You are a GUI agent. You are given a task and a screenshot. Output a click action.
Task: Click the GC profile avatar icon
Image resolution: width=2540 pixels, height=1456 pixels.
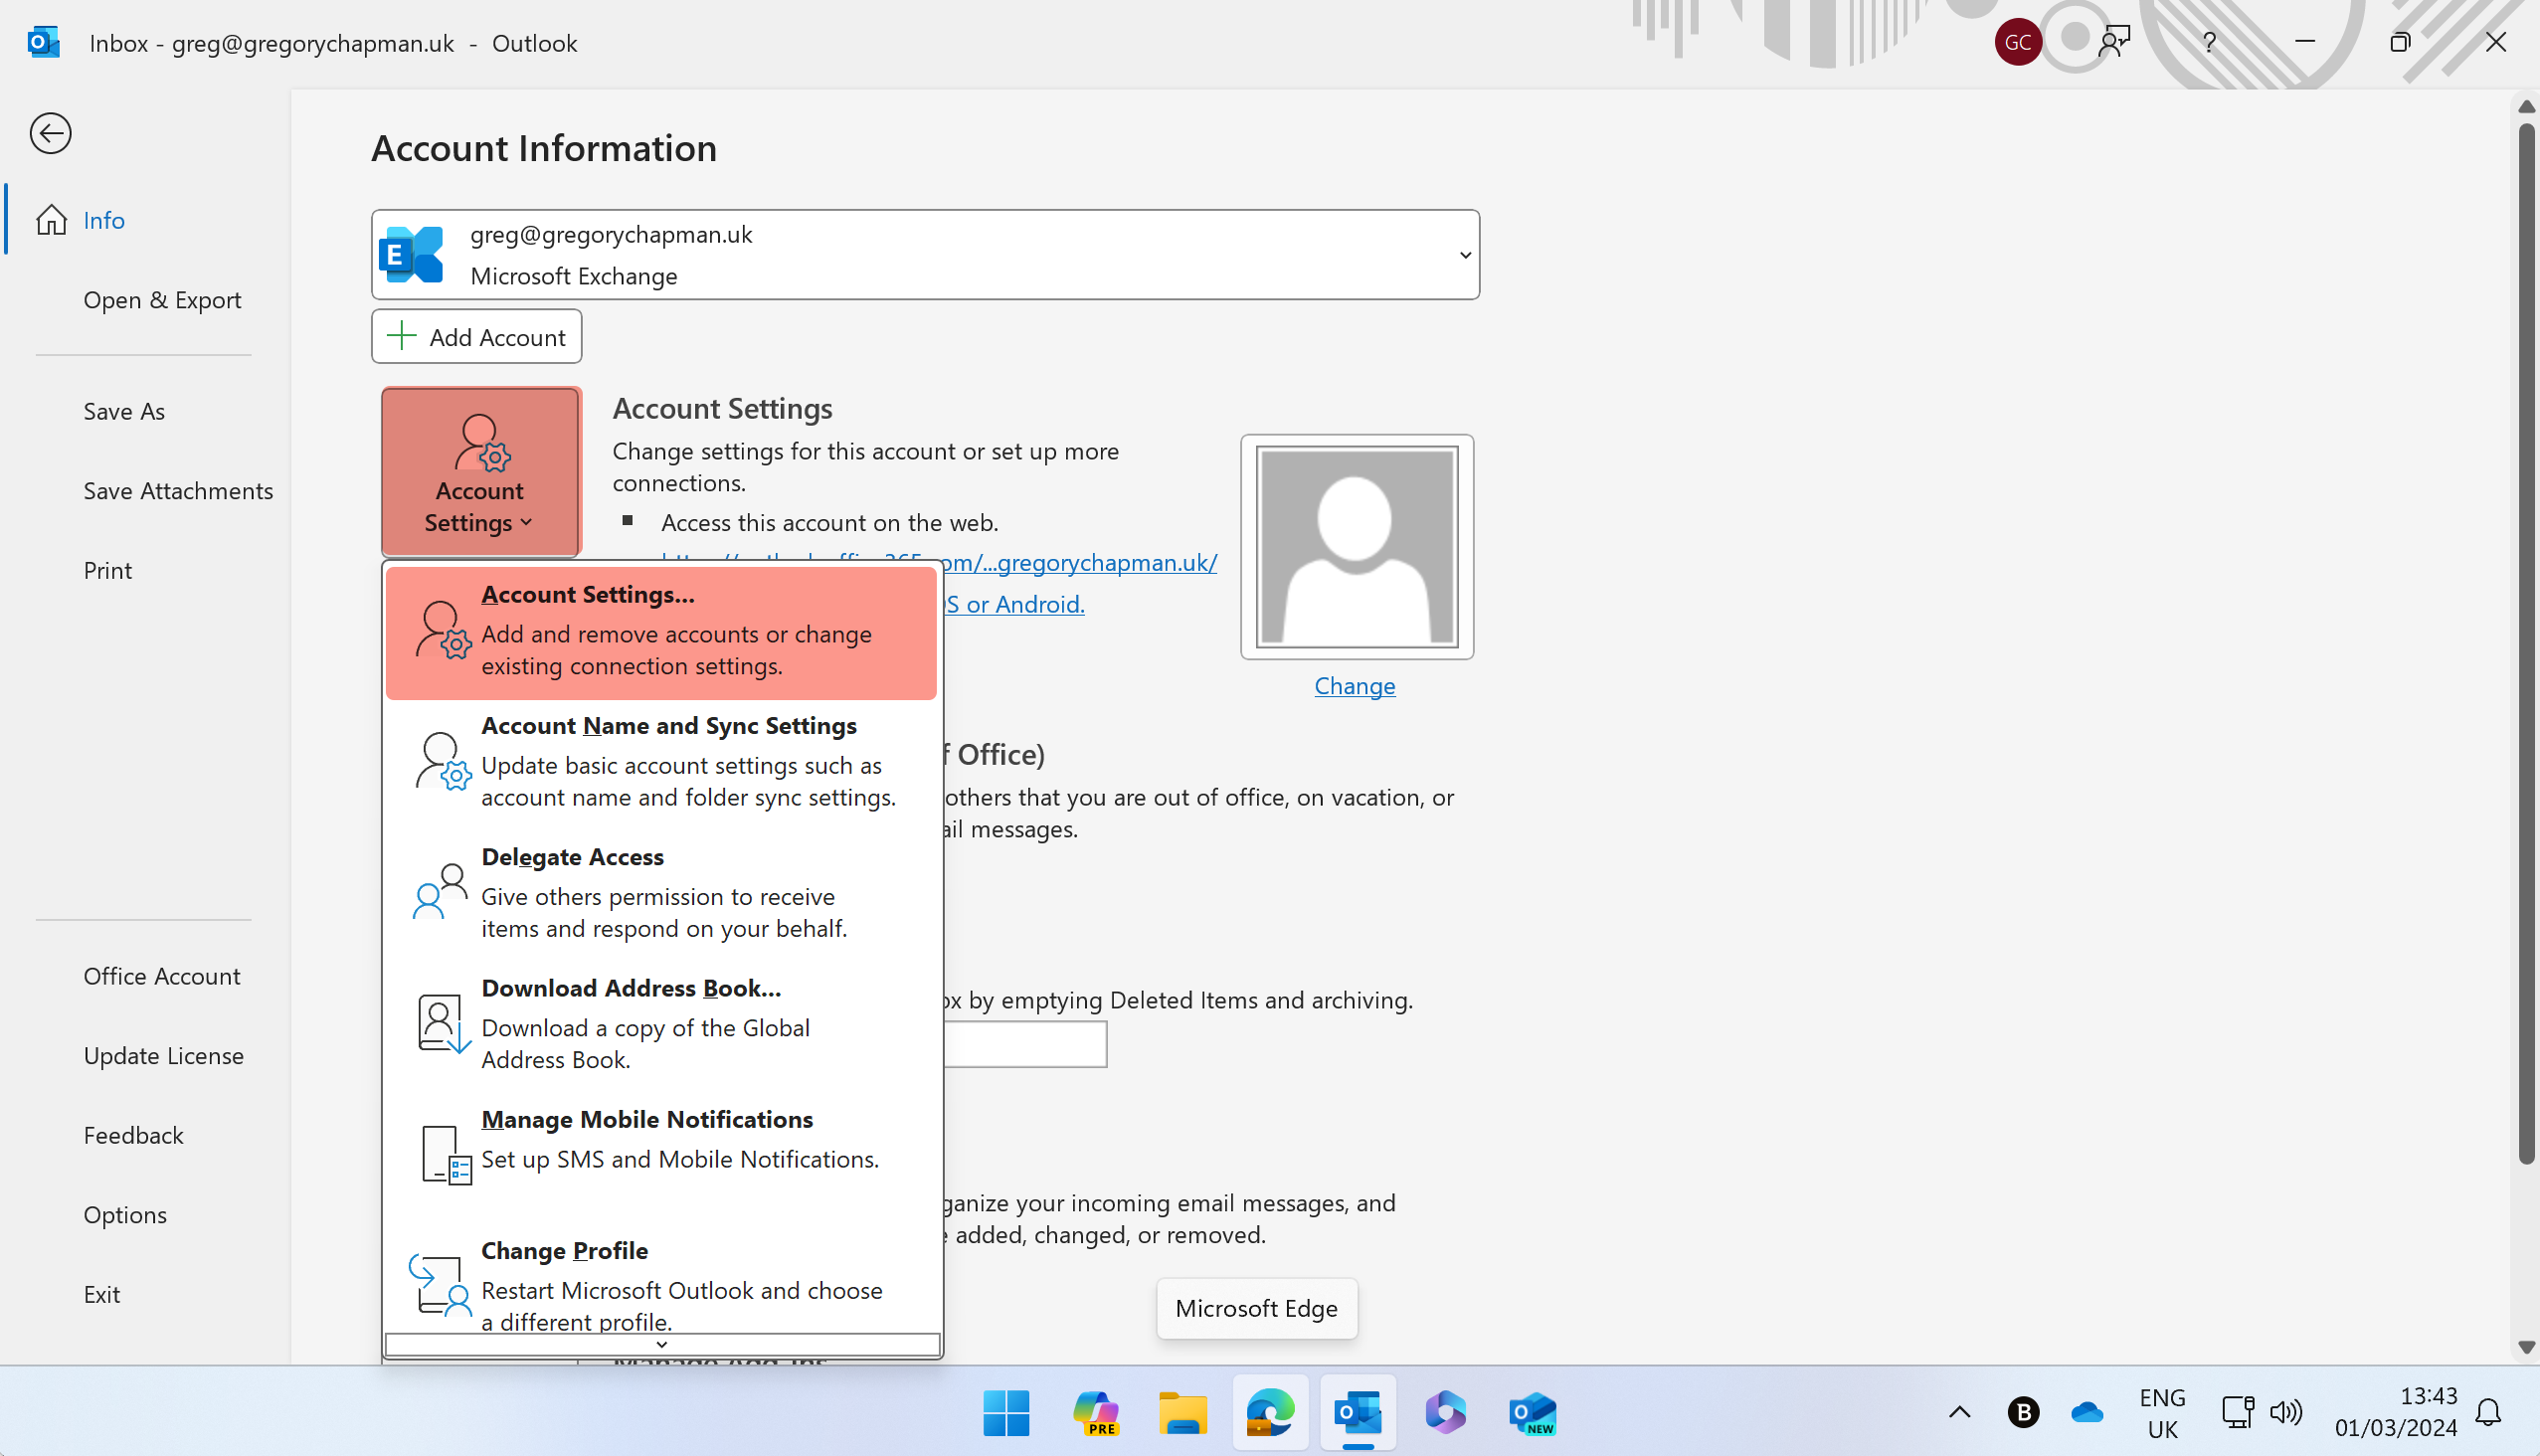pos(2017,42)
